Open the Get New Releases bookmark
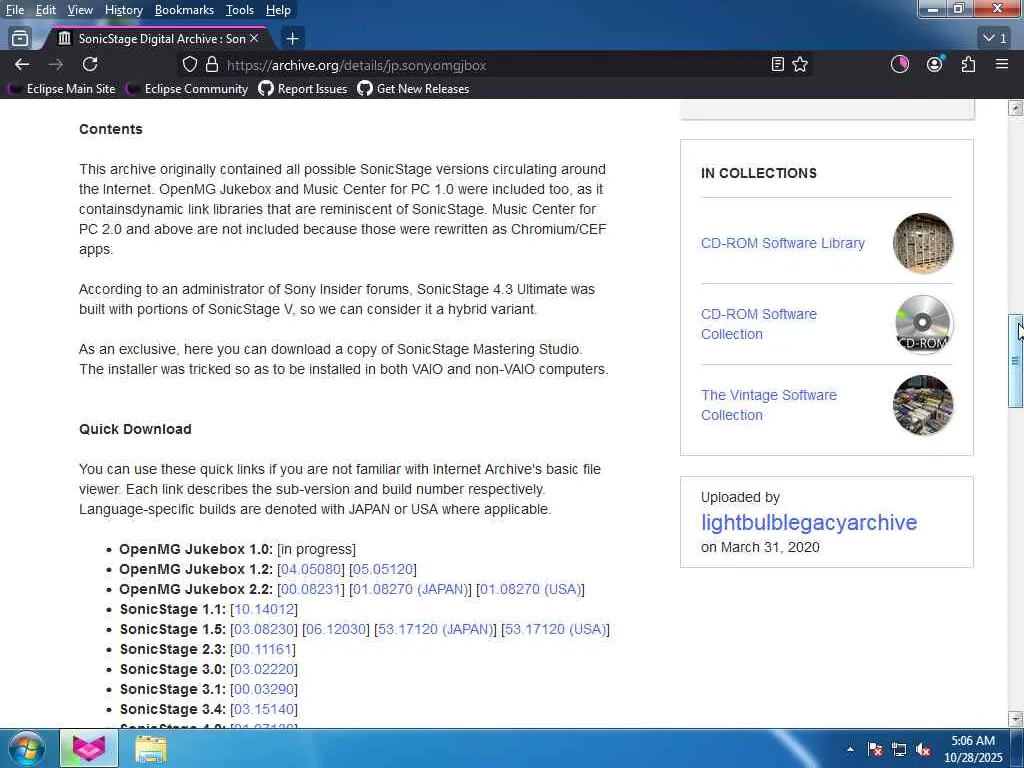 [x=413, y=89]
